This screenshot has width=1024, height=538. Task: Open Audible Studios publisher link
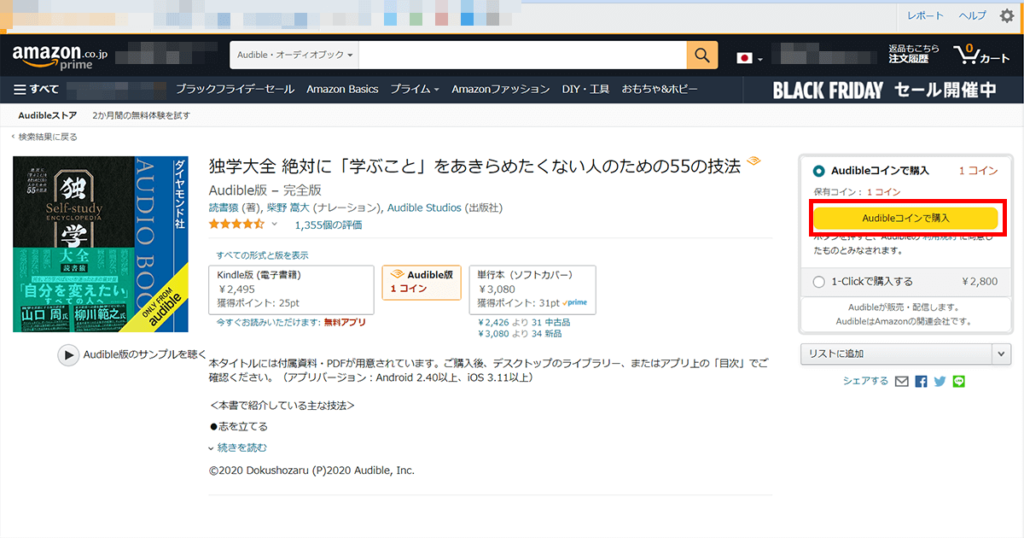point(424,208)
